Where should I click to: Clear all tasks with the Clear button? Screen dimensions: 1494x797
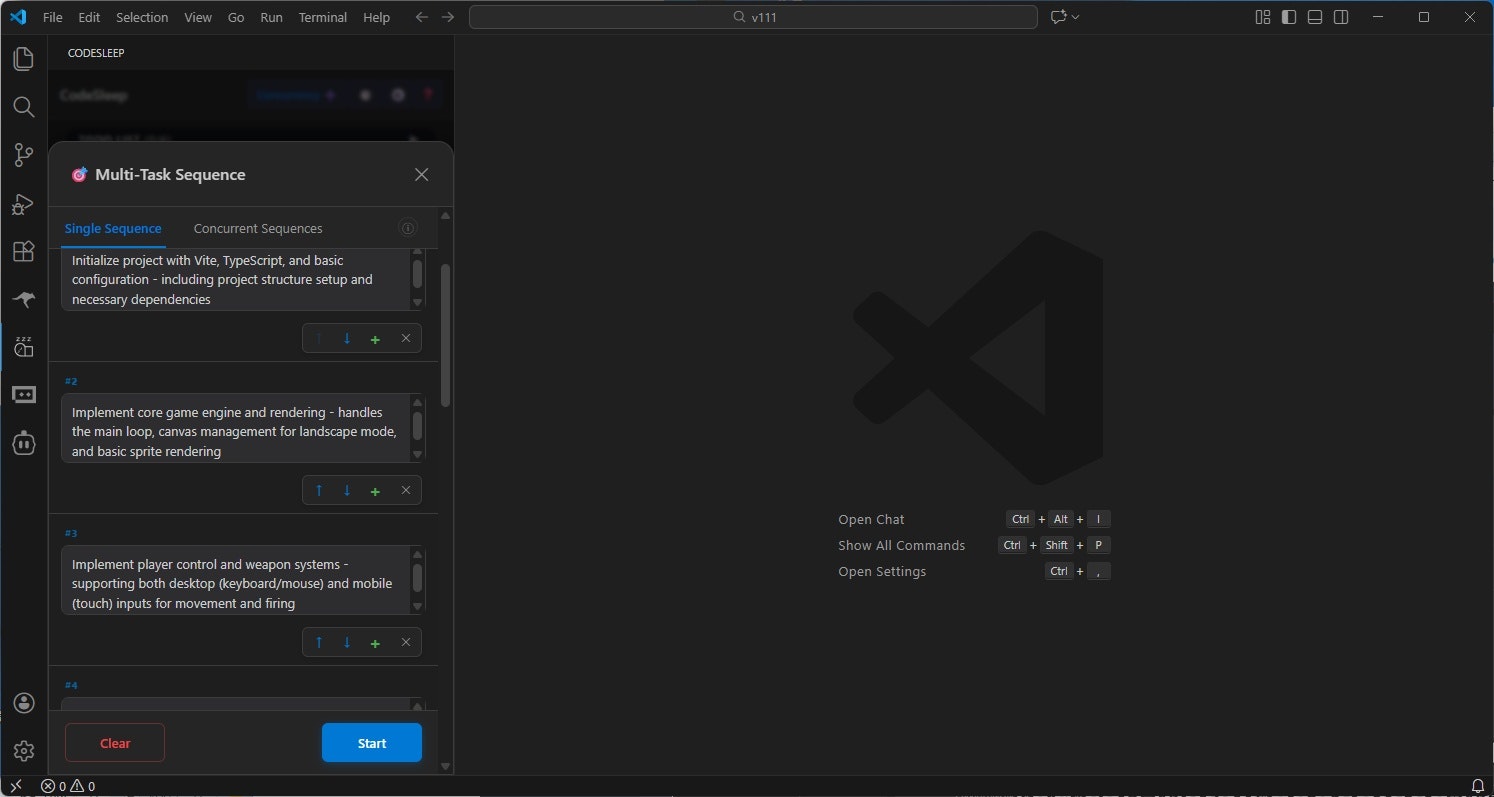point(114,743)
